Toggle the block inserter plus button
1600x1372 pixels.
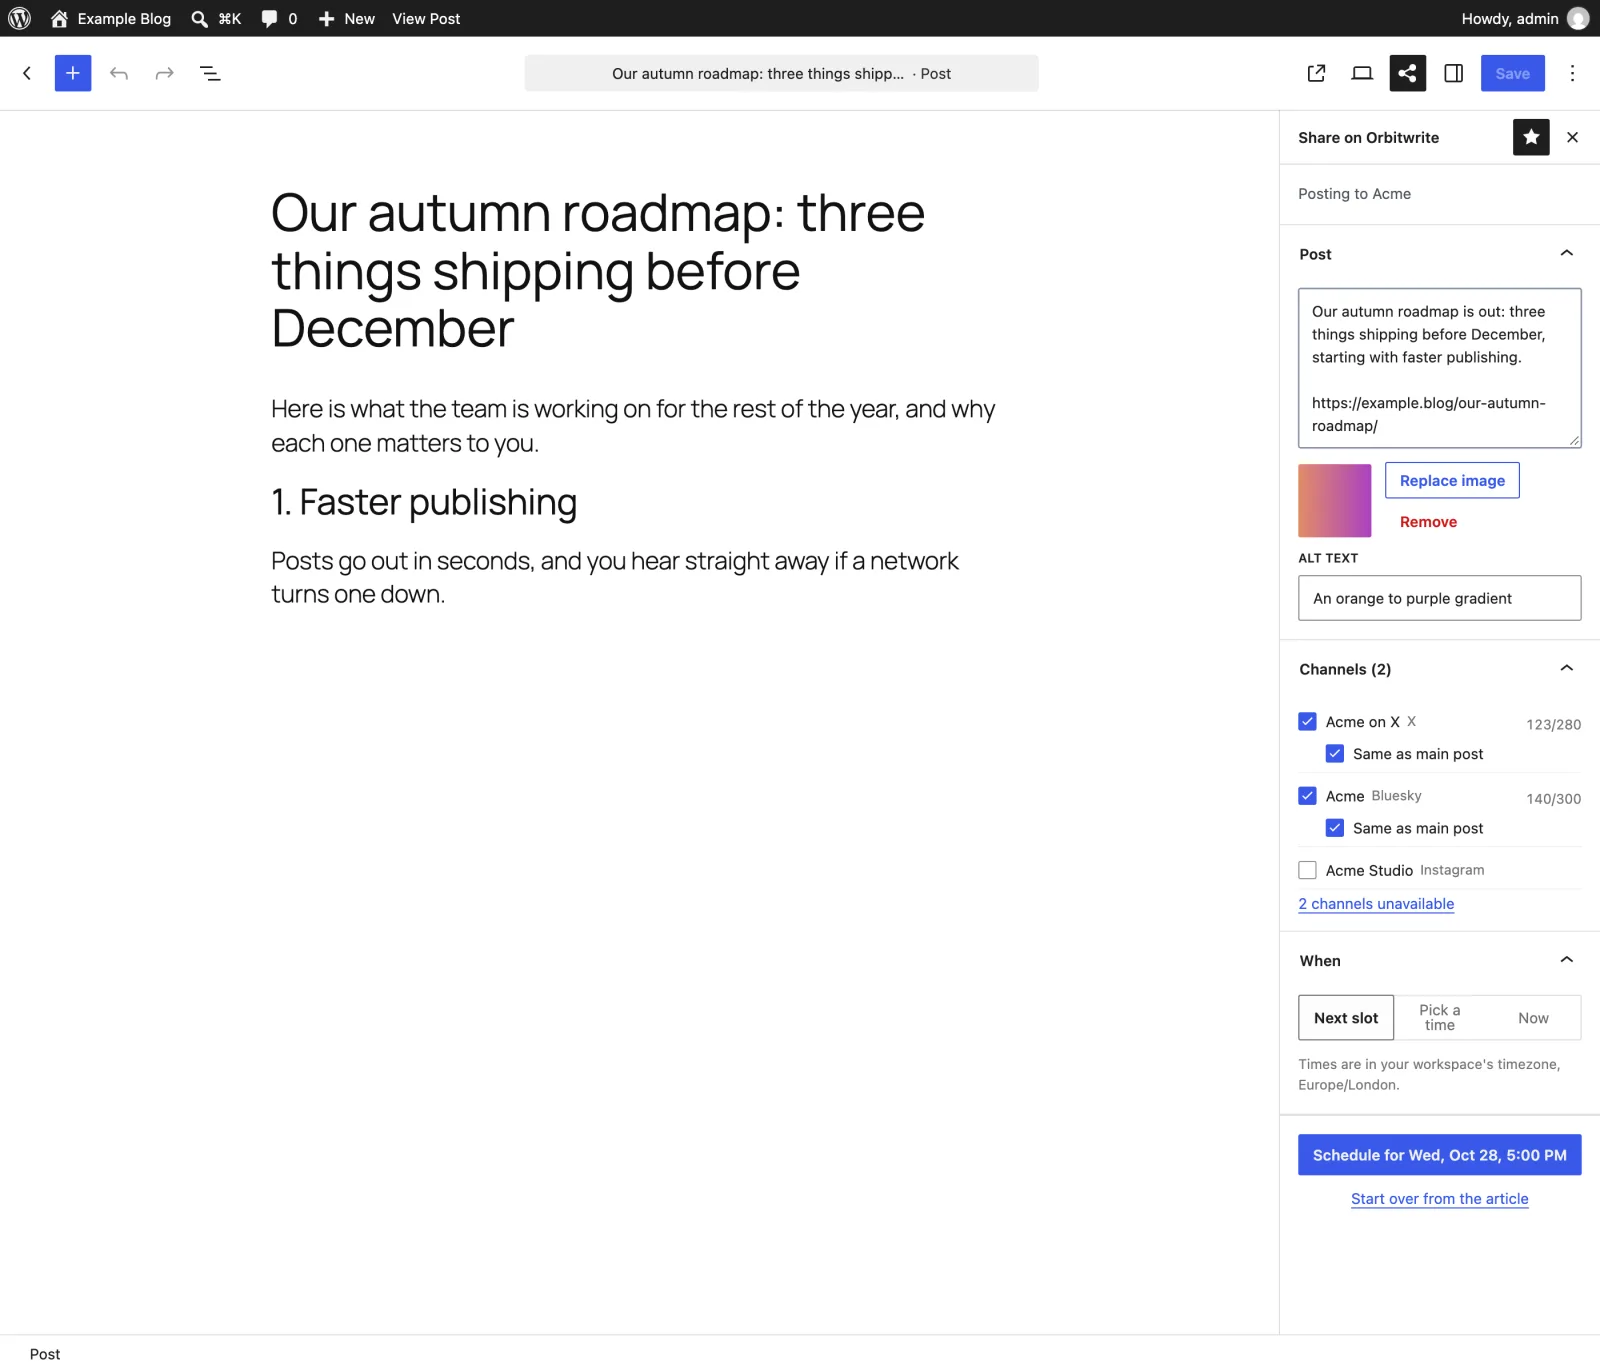(73, 73)
